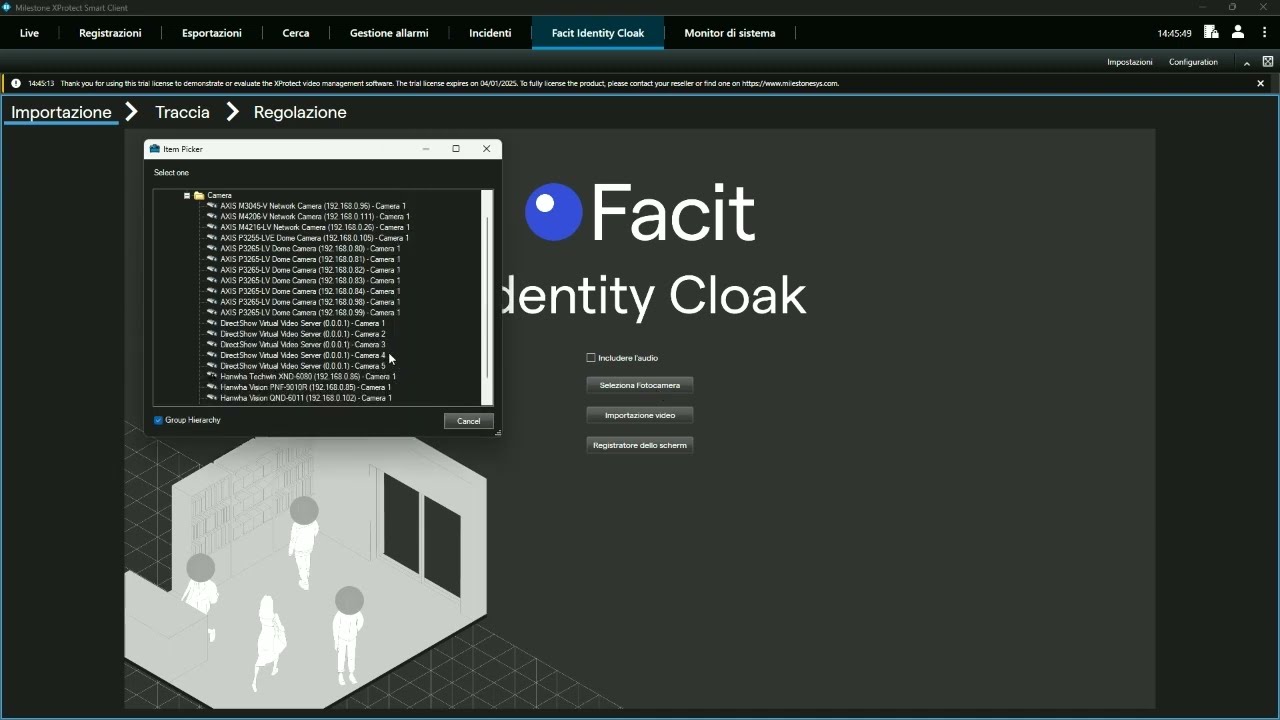Click camera icon beside Hanwha Vision QND-6011
1280x720 pixels.
(x=212, y=398)
